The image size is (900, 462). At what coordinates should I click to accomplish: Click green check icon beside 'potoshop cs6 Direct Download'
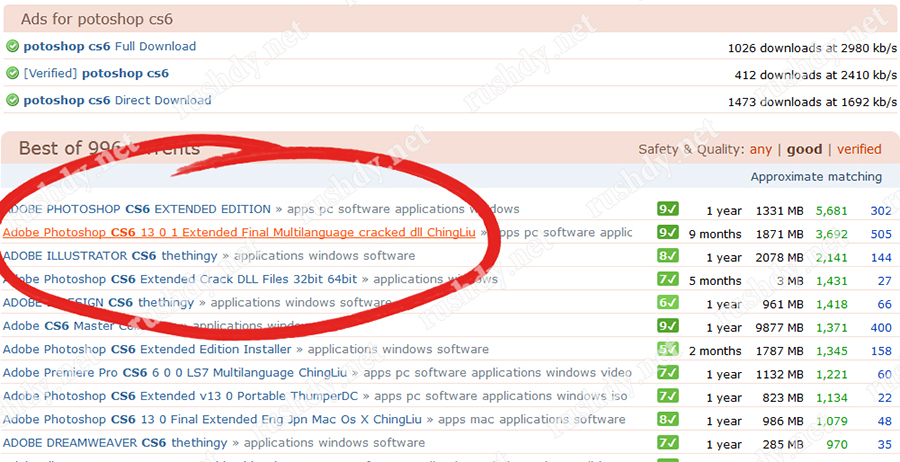(x=12, y=100)
